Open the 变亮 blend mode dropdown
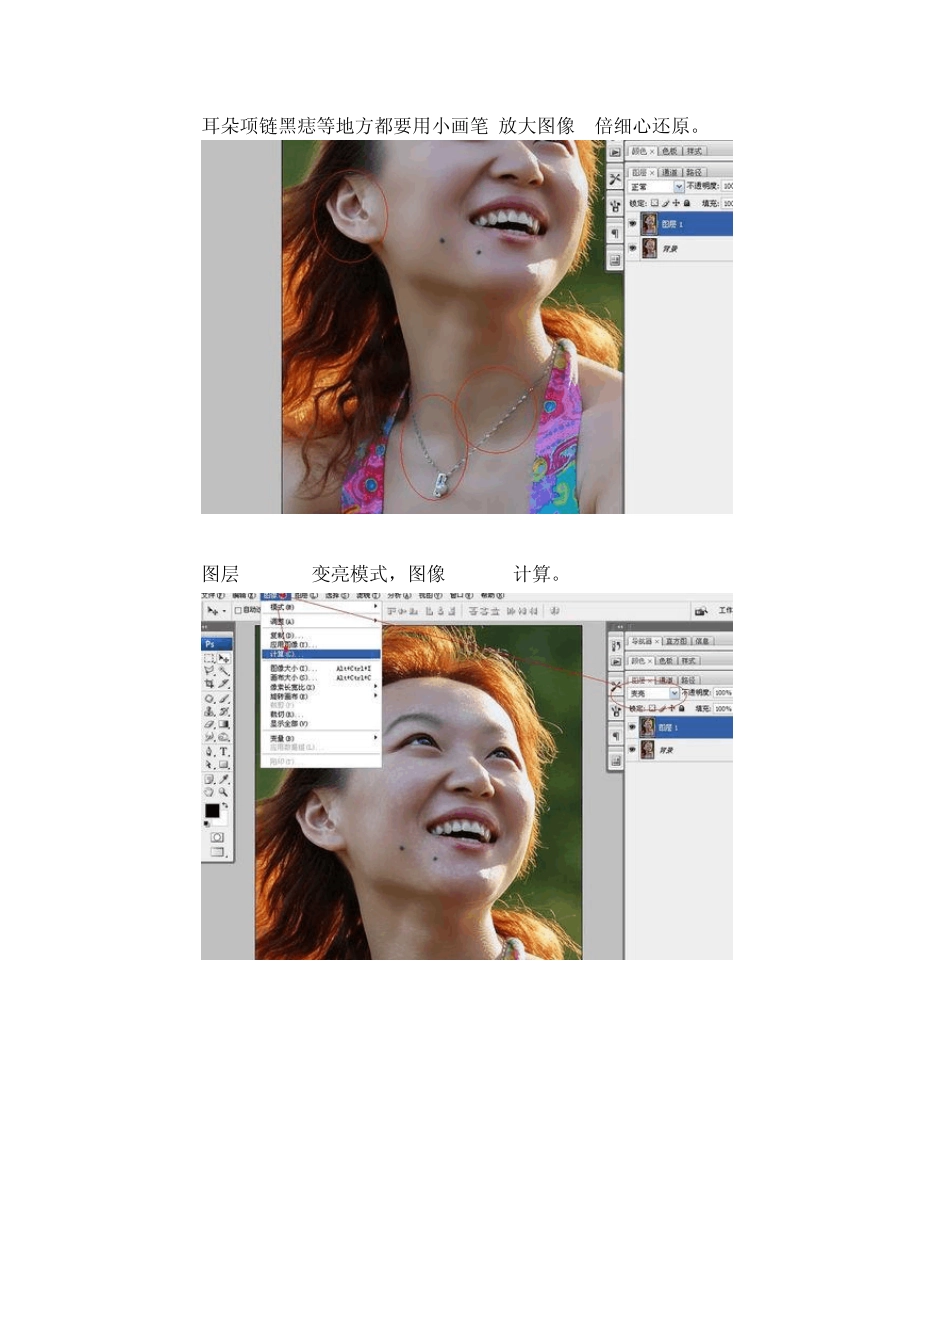The width and height of the screenshot is (950, 1344). (x=654, y=693)
